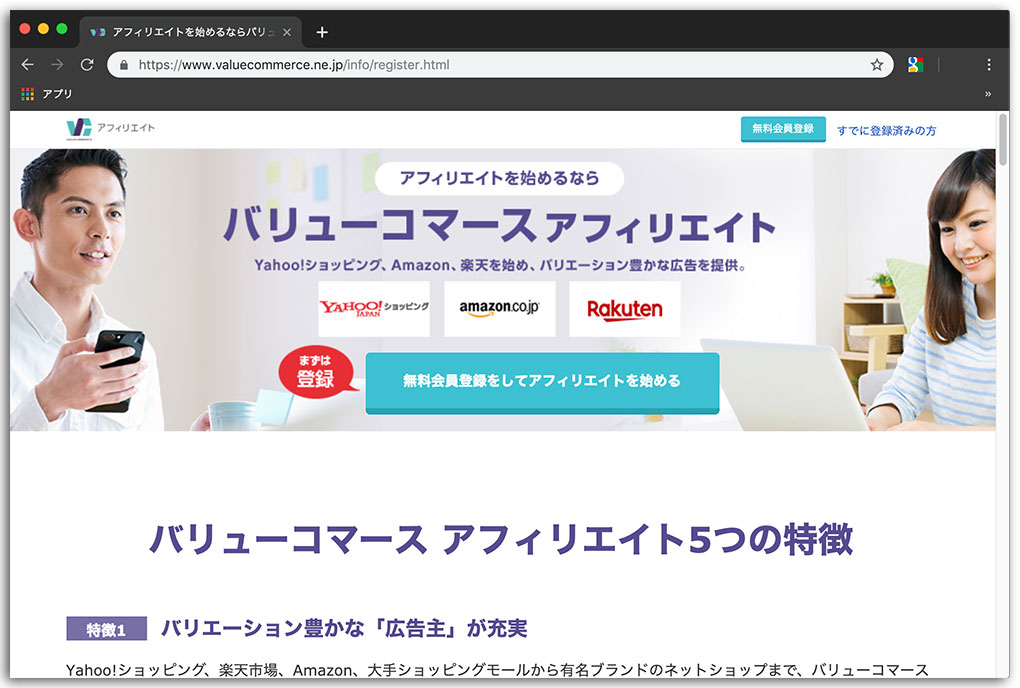The width and height of the screenshot is (1020, 688).
Task: Click the page scrollbar on the right
Action: coord(1004,140)
